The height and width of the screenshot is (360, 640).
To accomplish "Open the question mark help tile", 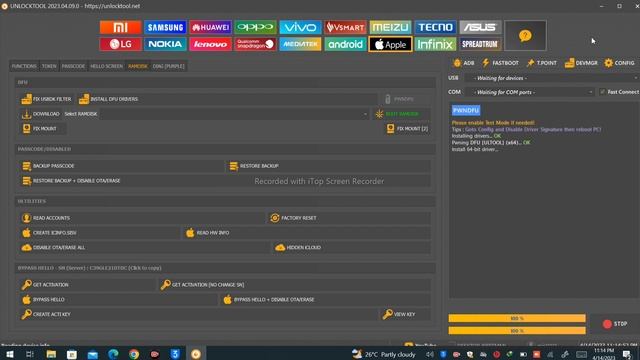I will (525, 36).
